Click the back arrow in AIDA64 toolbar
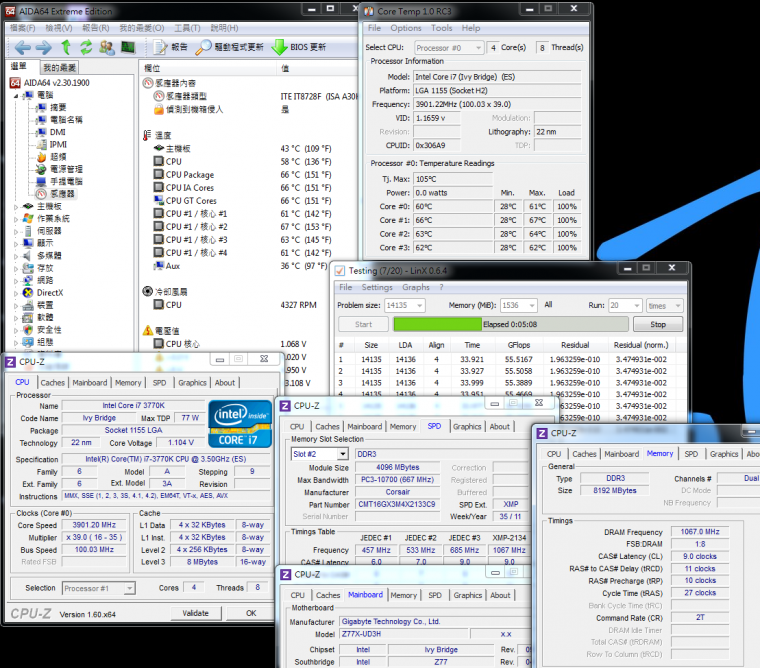Image resolution: width=760 pixels, height=668 pixels. tap(21, 47)
